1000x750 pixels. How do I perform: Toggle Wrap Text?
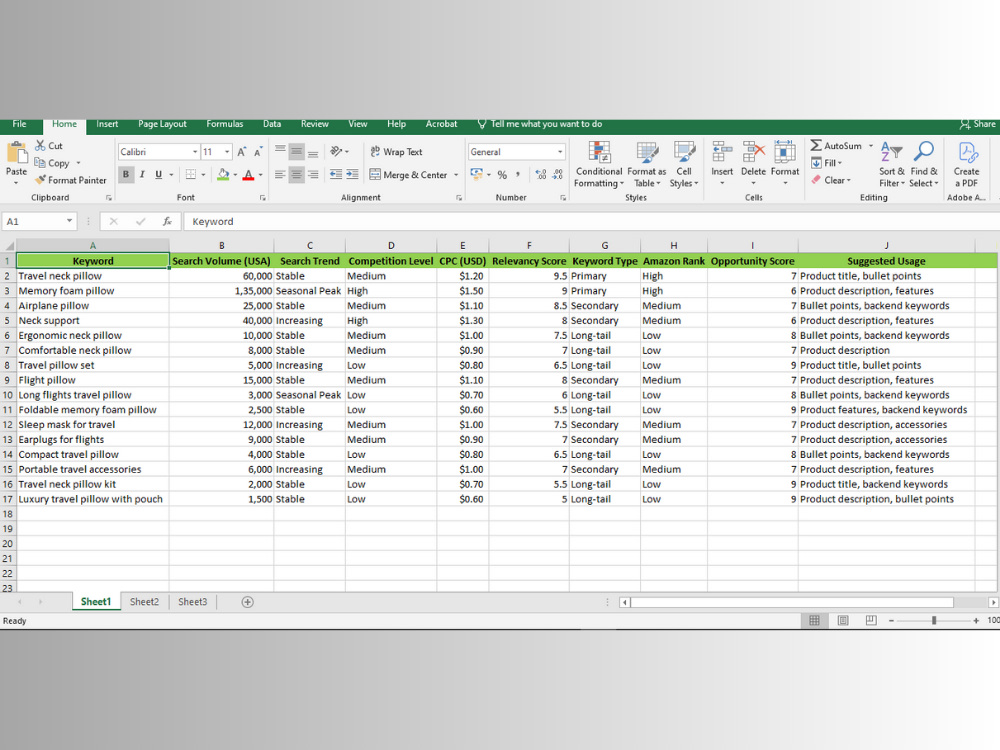tap(396, 152)
